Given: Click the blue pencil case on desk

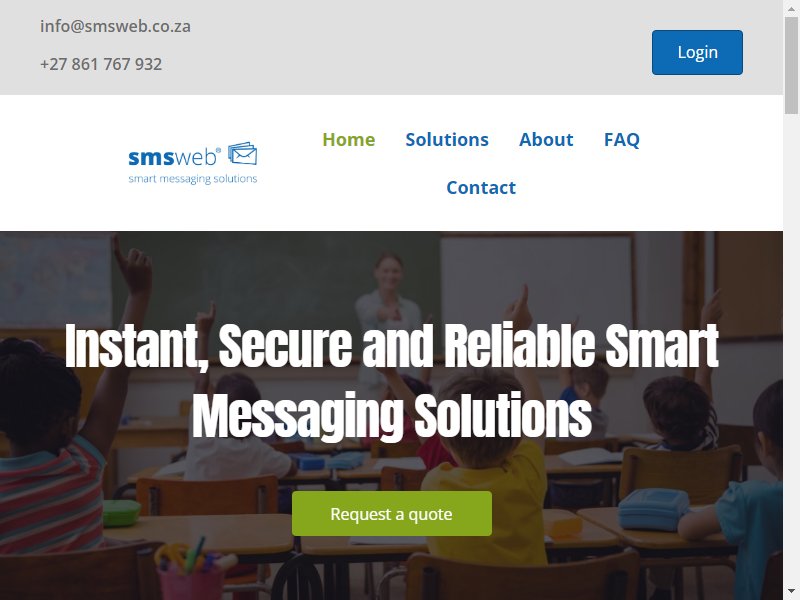Looking at the screenshot, I should tap(654, 509).
